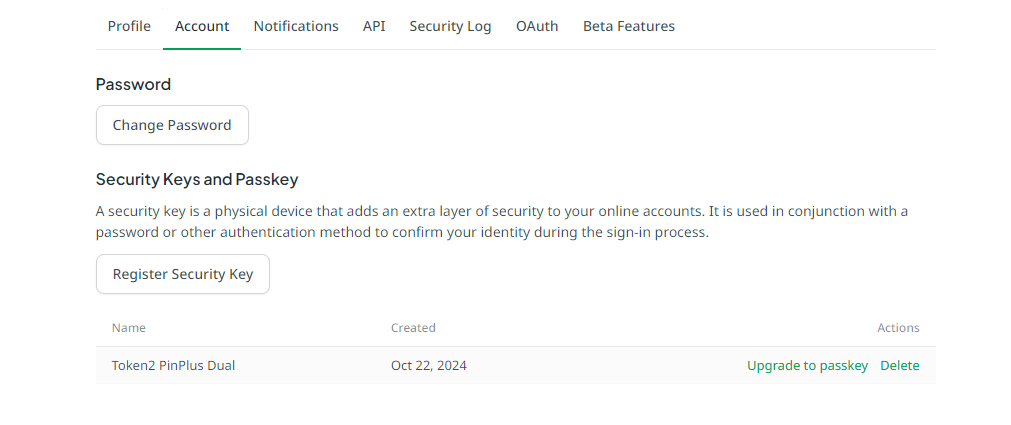Open the OAuth tab
The image size is (1011, 425).
pyautogui.click(x=537, y=26)
